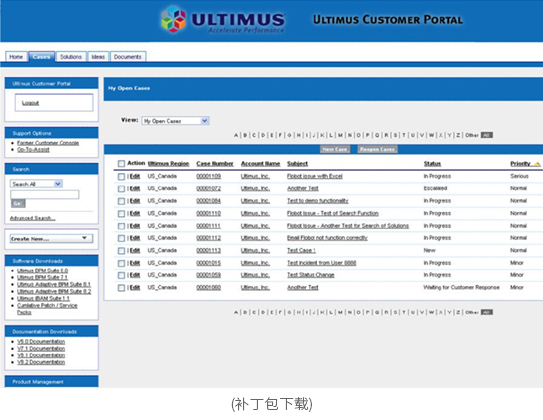The height and width of the screenshot is (420, 543).
Task: Click the search text input field
Action: pos(45,194)
